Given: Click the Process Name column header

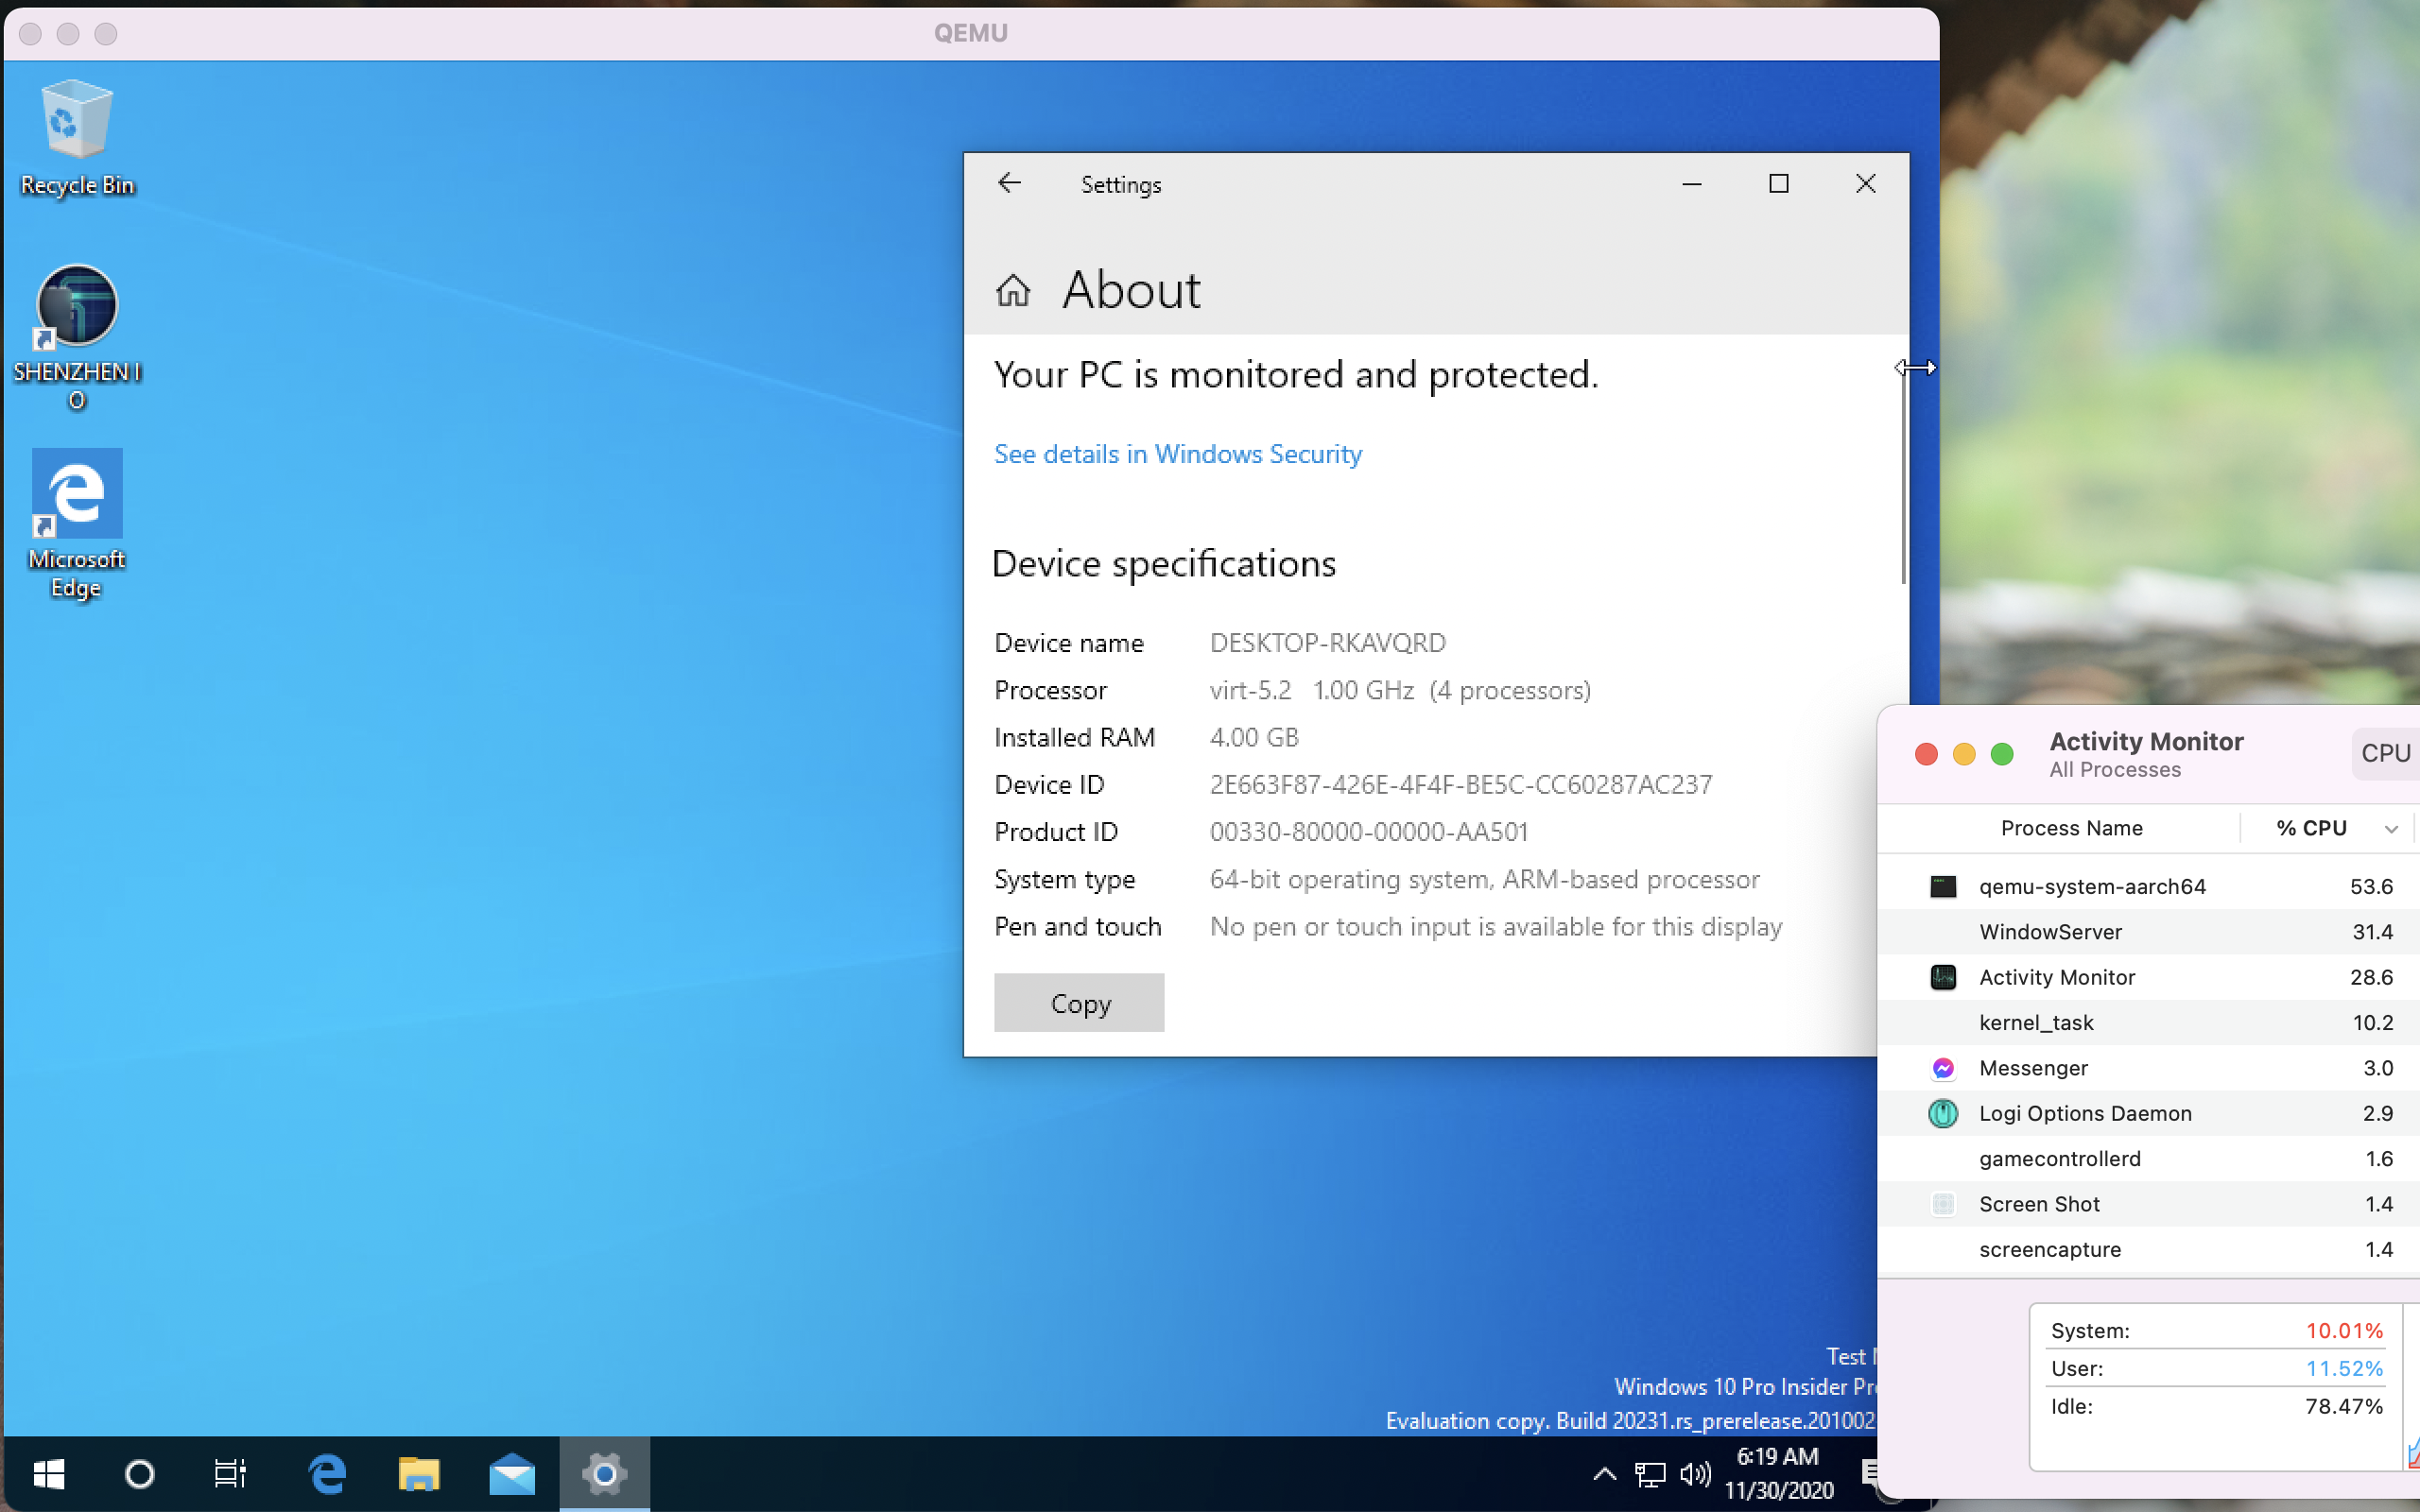Looking at the screenshot, I should pyautogui.click(x=2071, y=828).
